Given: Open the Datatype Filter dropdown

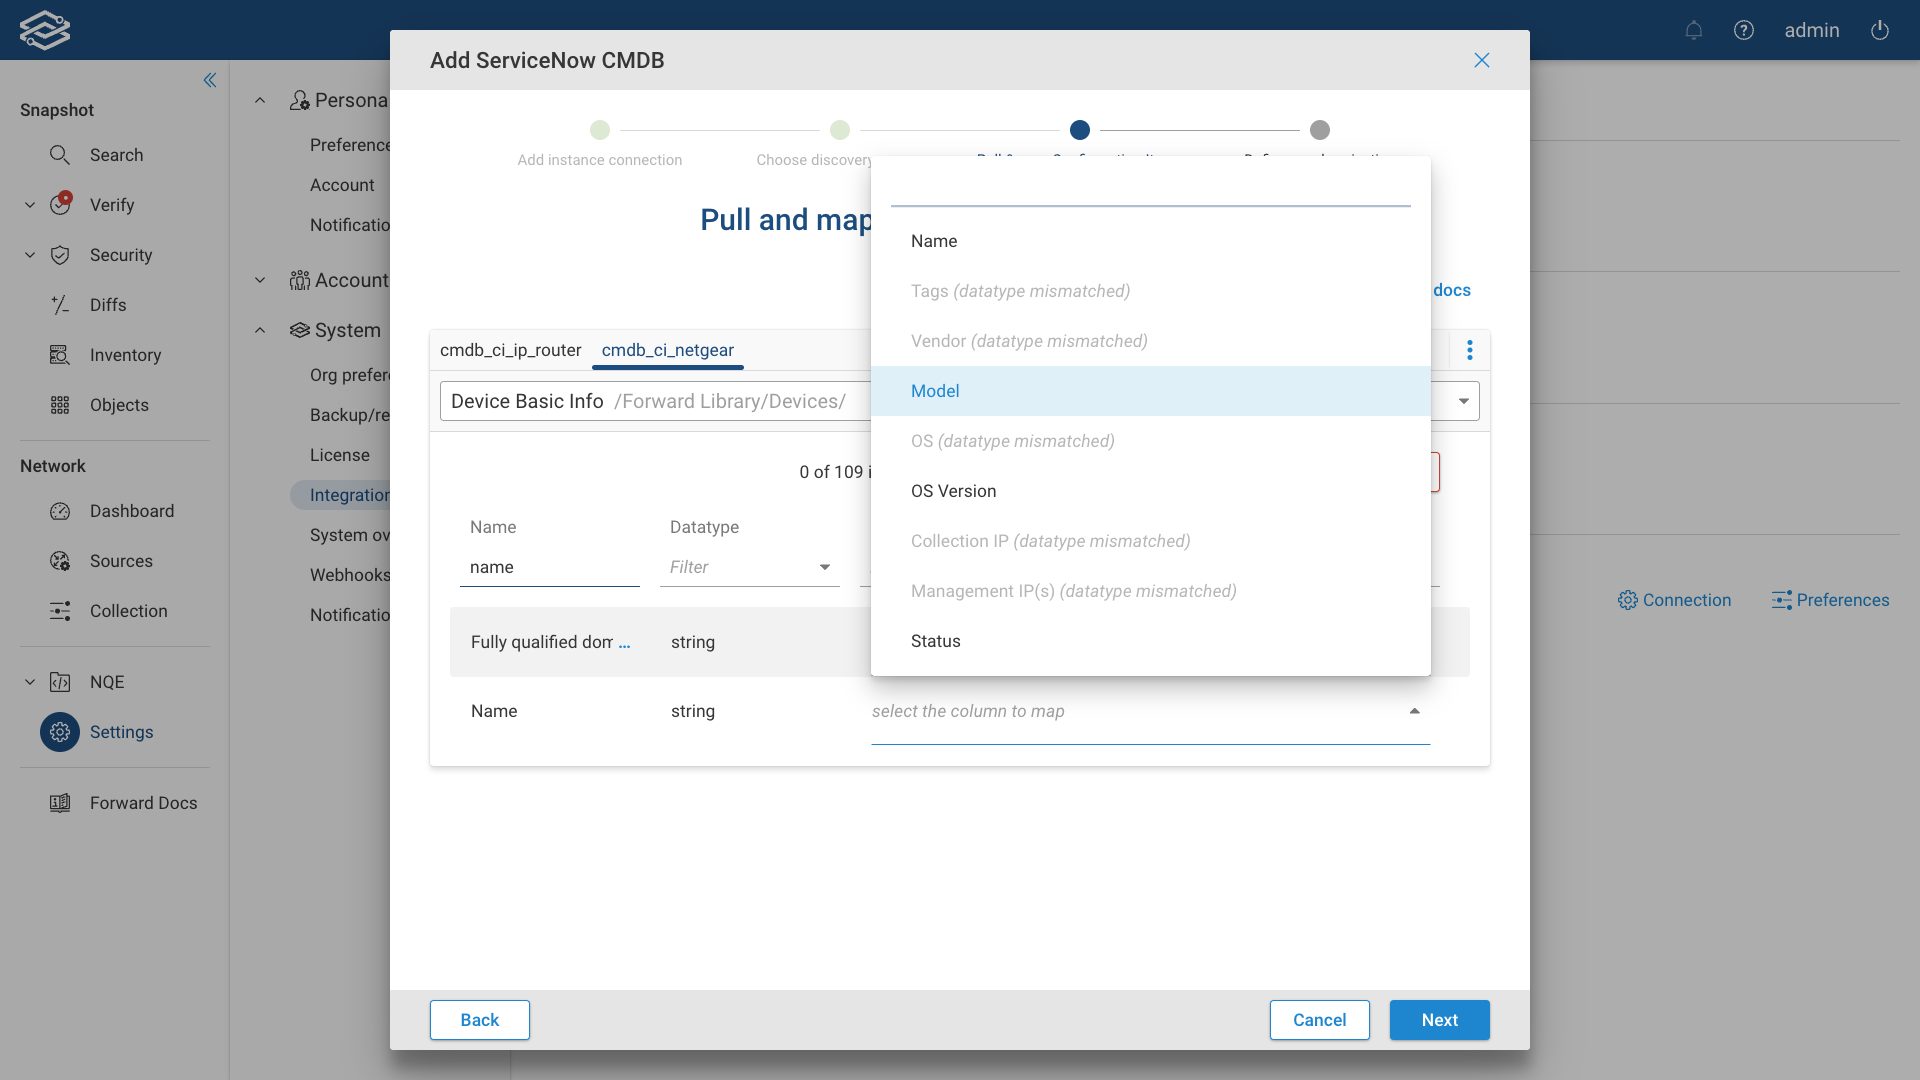Looking at the screenshot, I should click(x=749, y=567).
